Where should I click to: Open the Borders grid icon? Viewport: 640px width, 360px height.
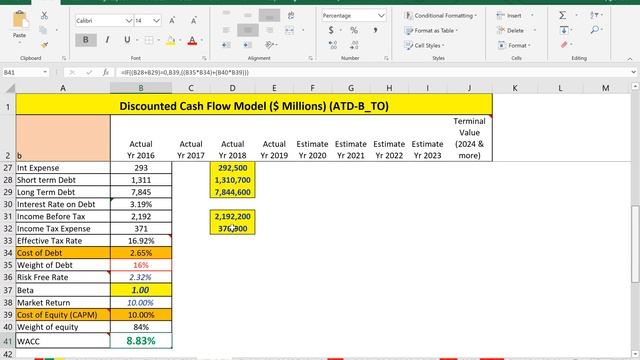[x=149, y=40]
